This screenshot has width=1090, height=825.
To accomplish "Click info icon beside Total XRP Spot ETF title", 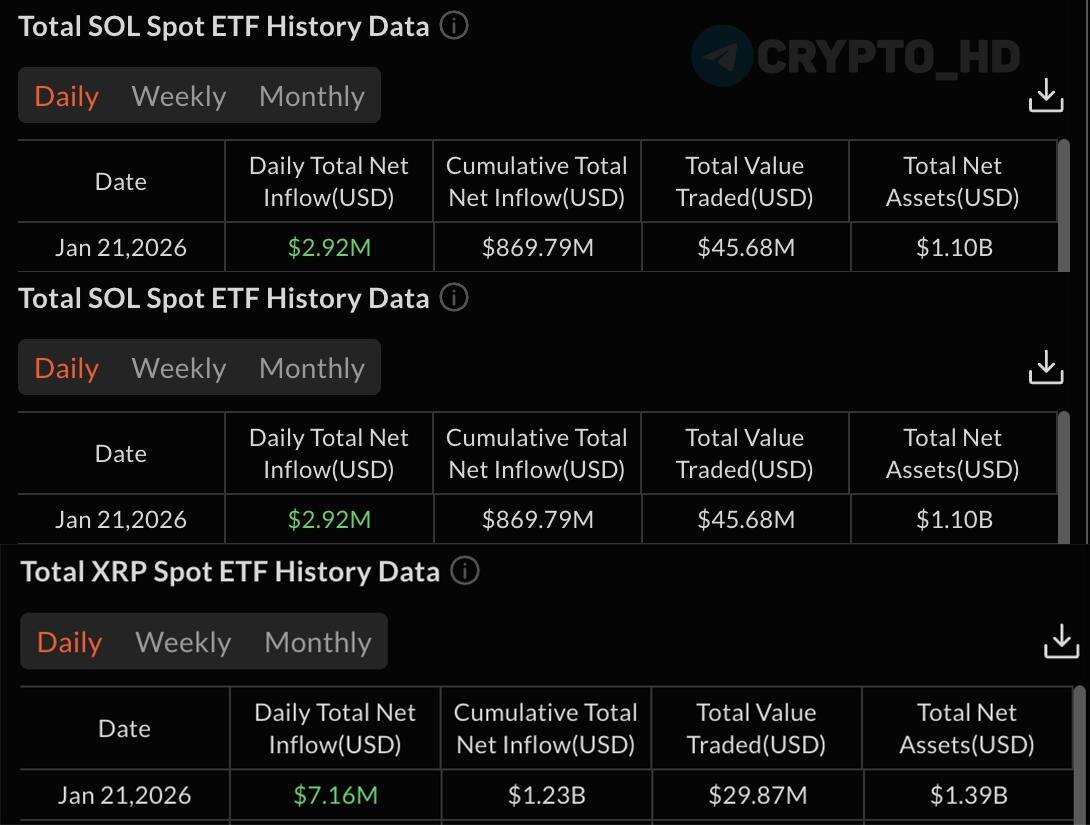I will click(465, 571).
